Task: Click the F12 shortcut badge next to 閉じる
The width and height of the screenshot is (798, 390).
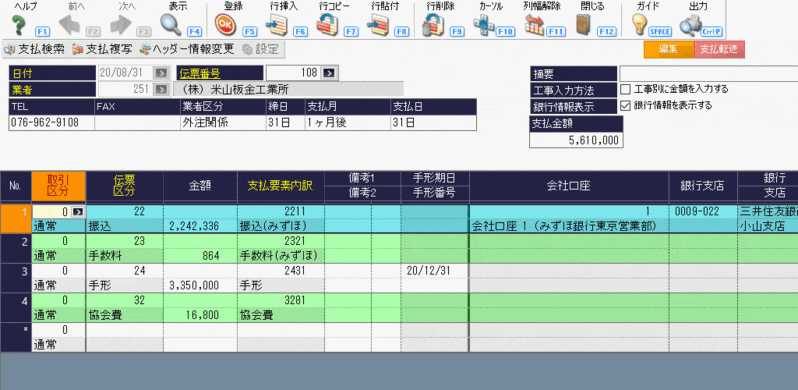Action: click(607, 32)
